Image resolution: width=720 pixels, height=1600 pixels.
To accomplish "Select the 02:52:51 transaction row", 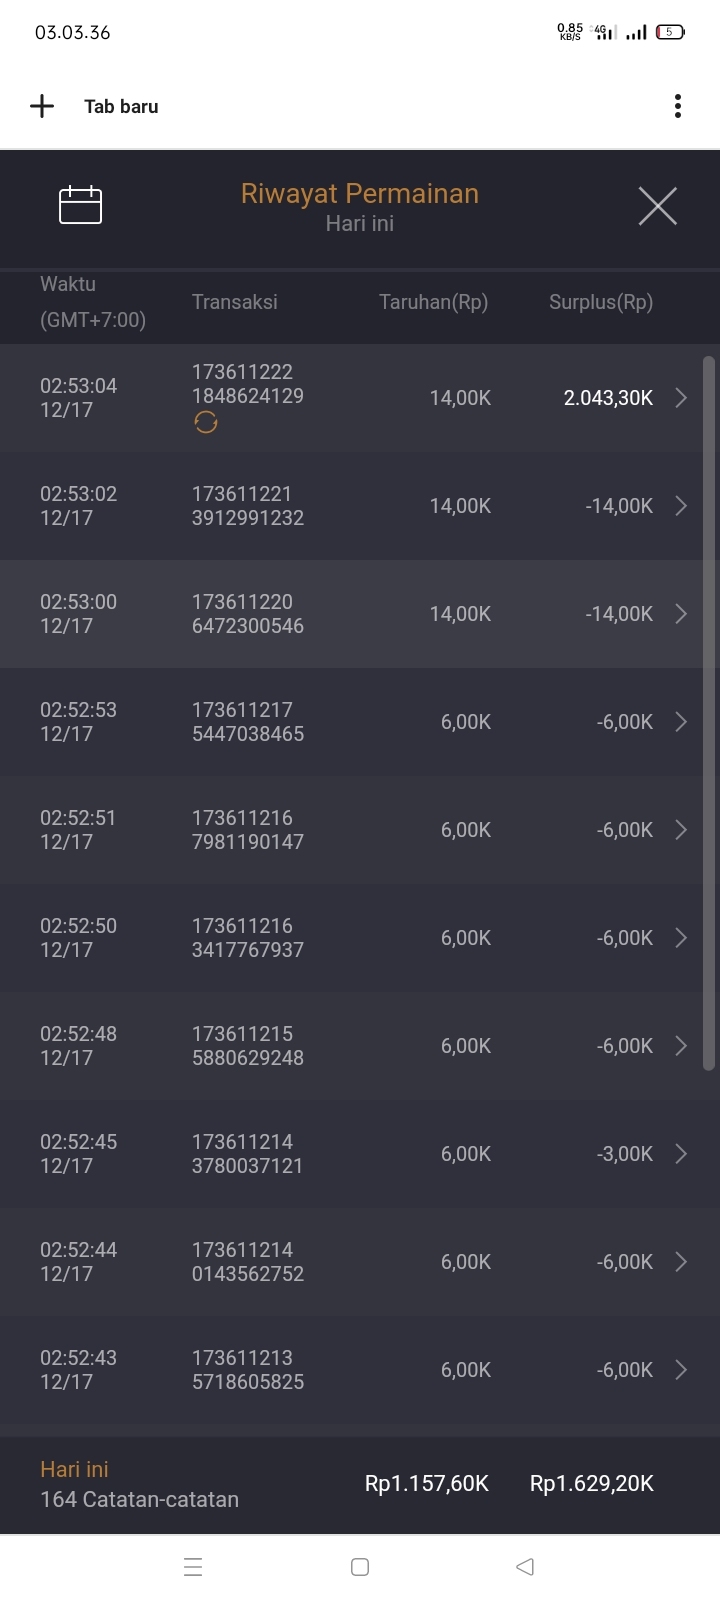I will 350,830.
